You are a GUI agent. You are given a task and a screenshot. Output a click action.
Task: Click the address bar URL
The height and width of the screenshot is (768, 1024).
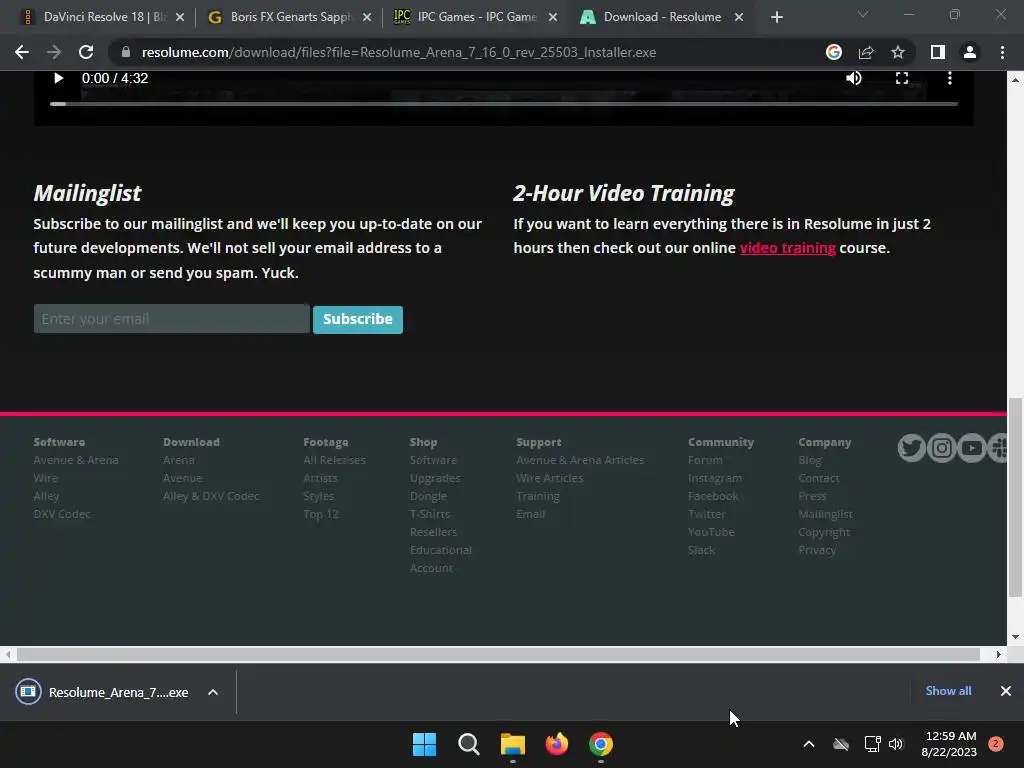coord(398,52)
